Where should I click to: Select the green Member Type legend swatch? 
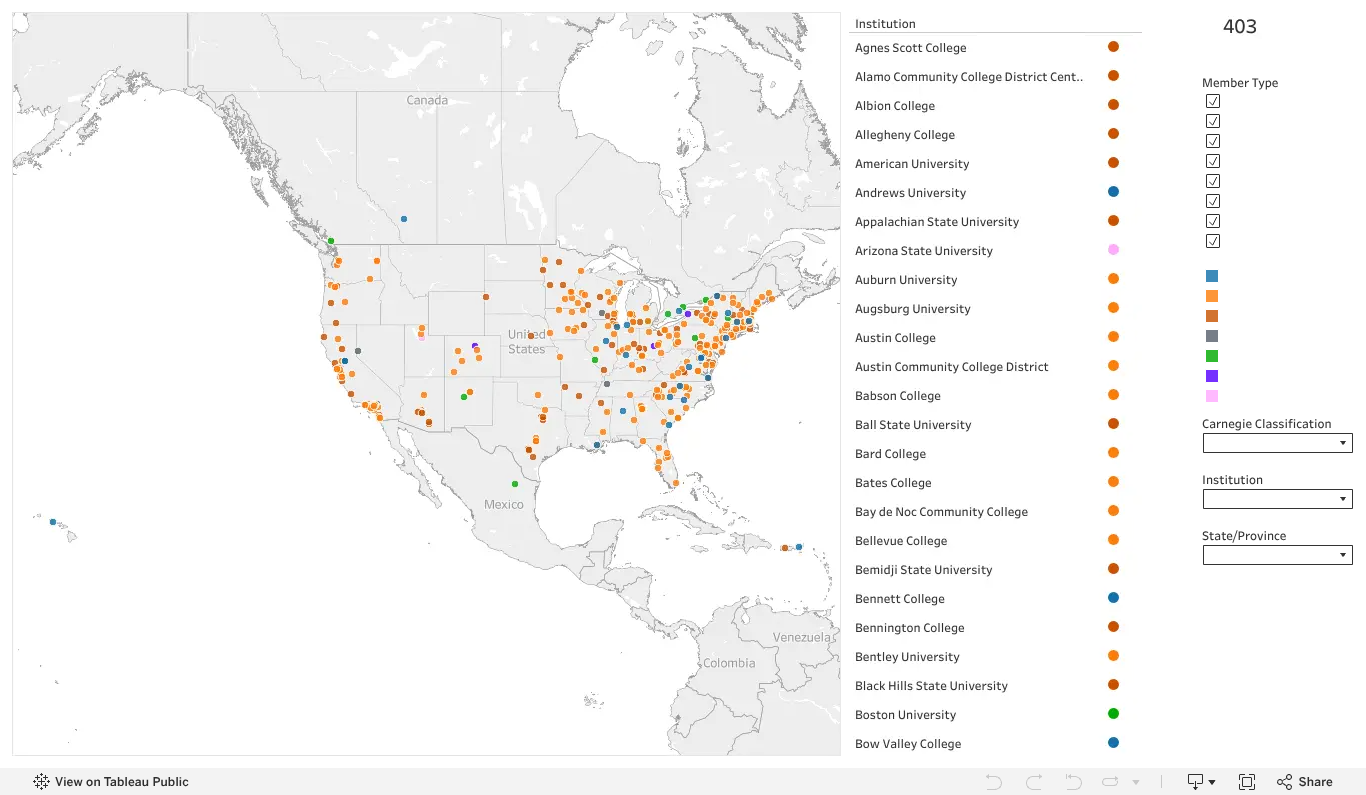tap(1212, 356)
